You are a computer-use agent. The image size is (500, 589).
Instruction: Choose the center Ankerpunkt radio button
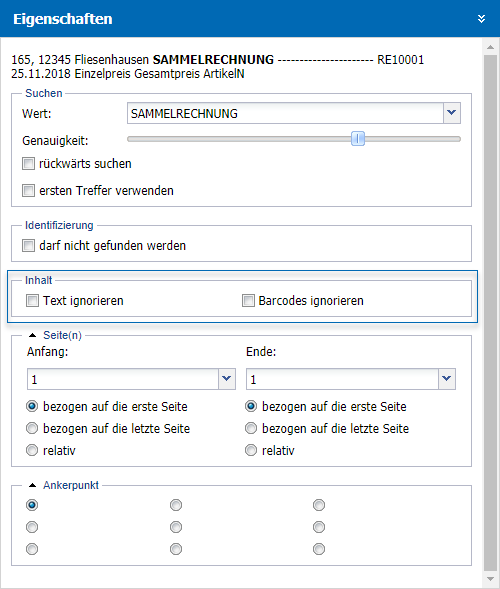pos(176,527)
